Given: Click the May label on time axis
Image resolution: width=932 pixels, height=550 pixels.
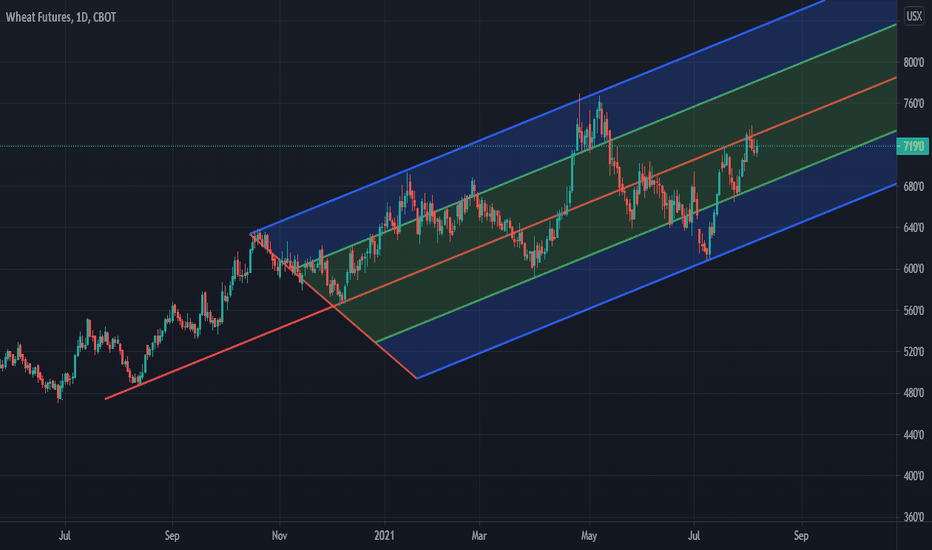Looking at the screenshot, I should click(588, 536).
